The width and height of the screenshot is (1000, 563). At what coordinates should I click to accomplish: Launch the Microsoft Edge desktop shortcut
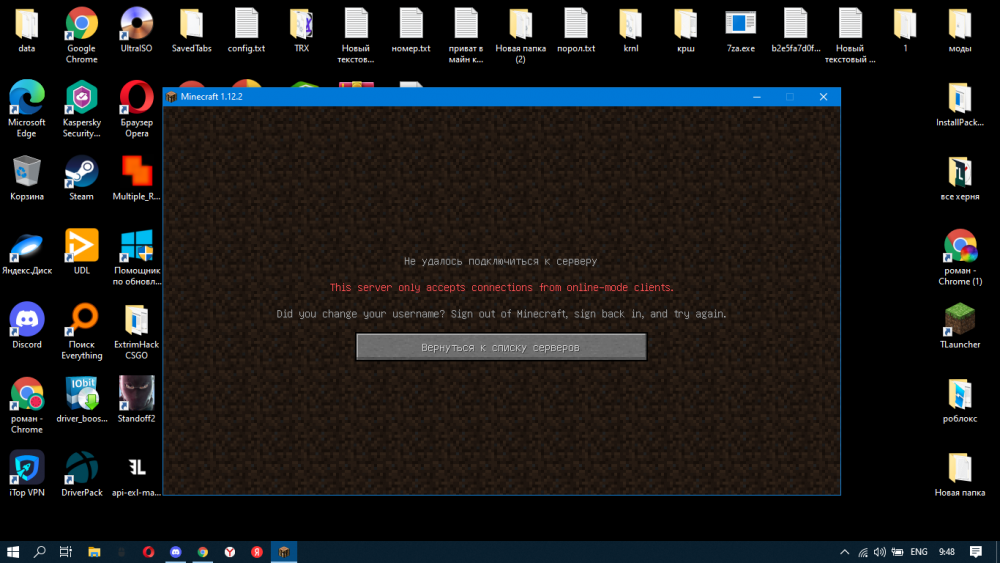[27, 109]
